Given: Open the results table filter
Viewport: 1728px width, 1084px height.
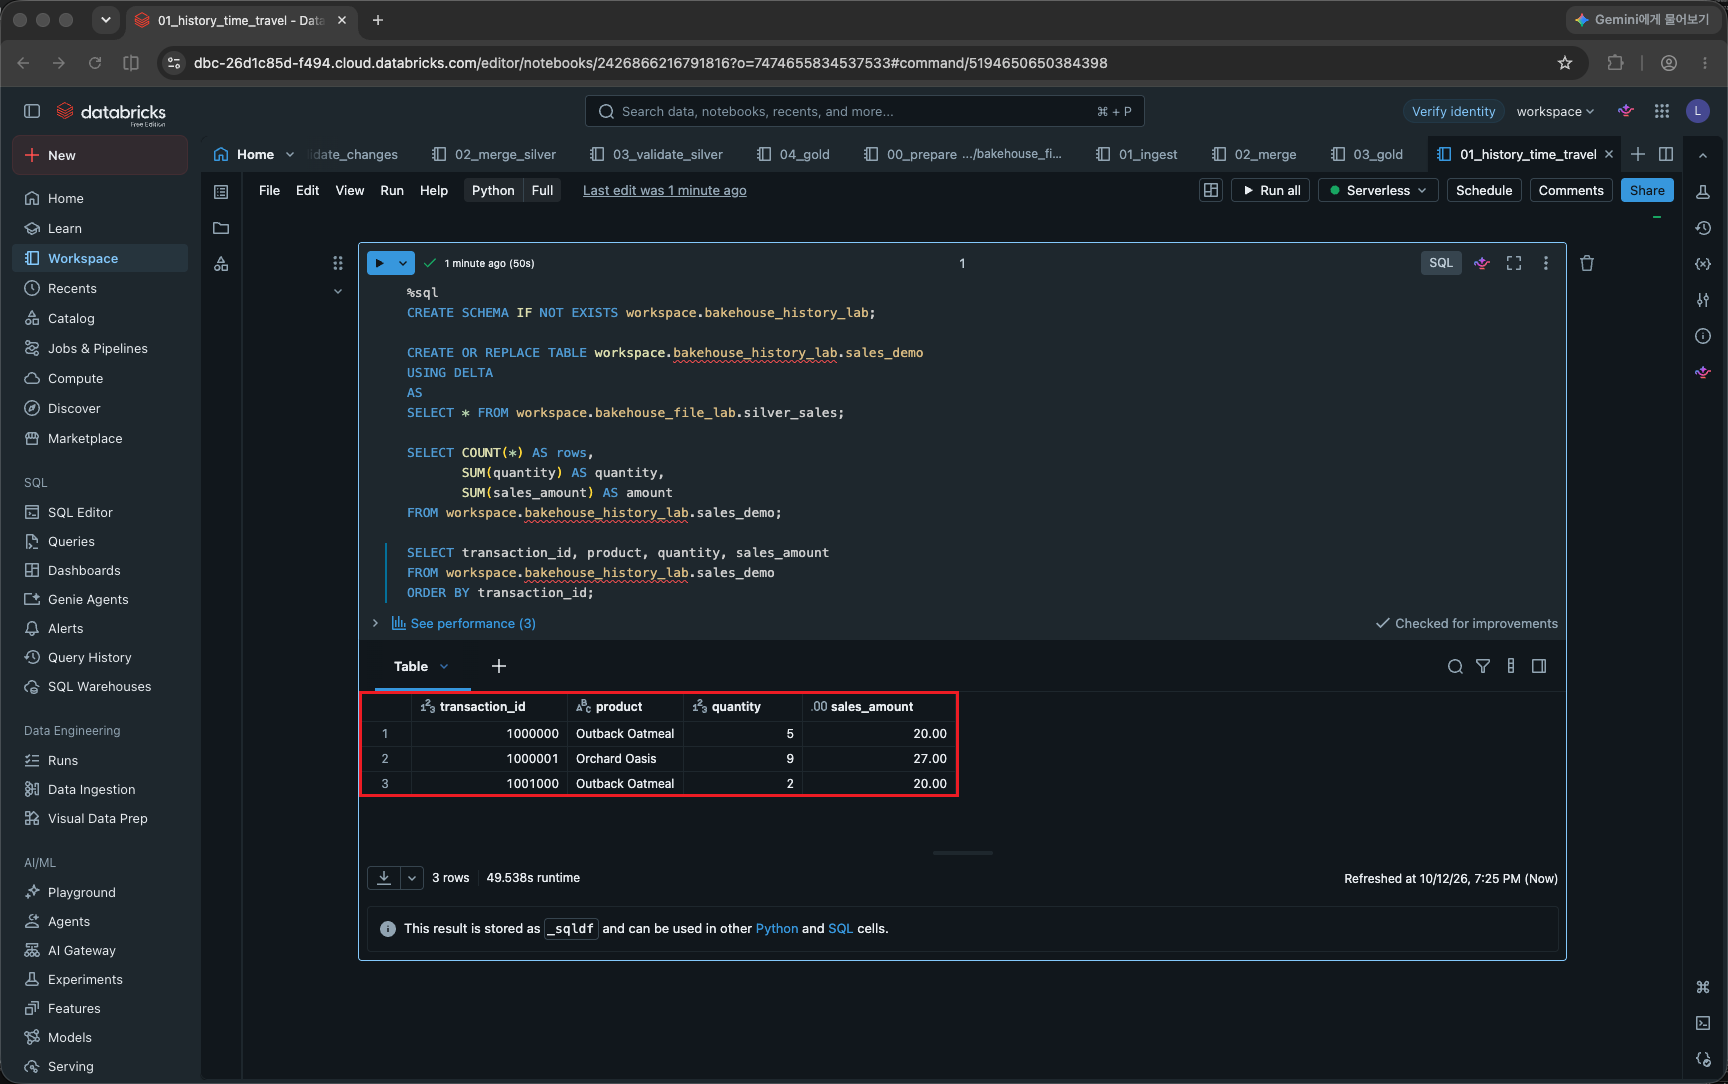Looking at the screenshot, I should tap(1483, 667).
